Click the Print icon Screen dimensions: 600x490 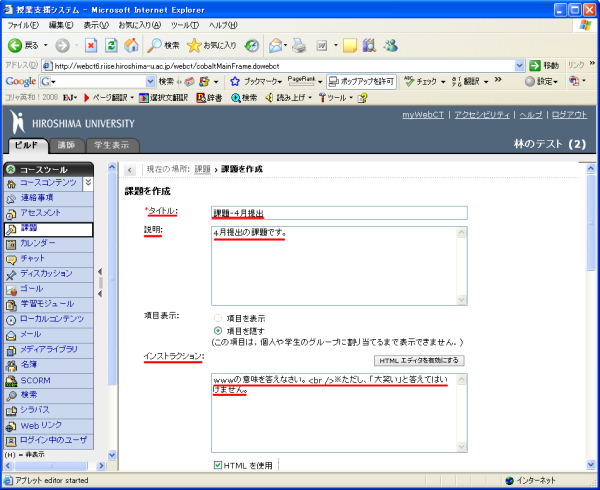coord(299,46)
